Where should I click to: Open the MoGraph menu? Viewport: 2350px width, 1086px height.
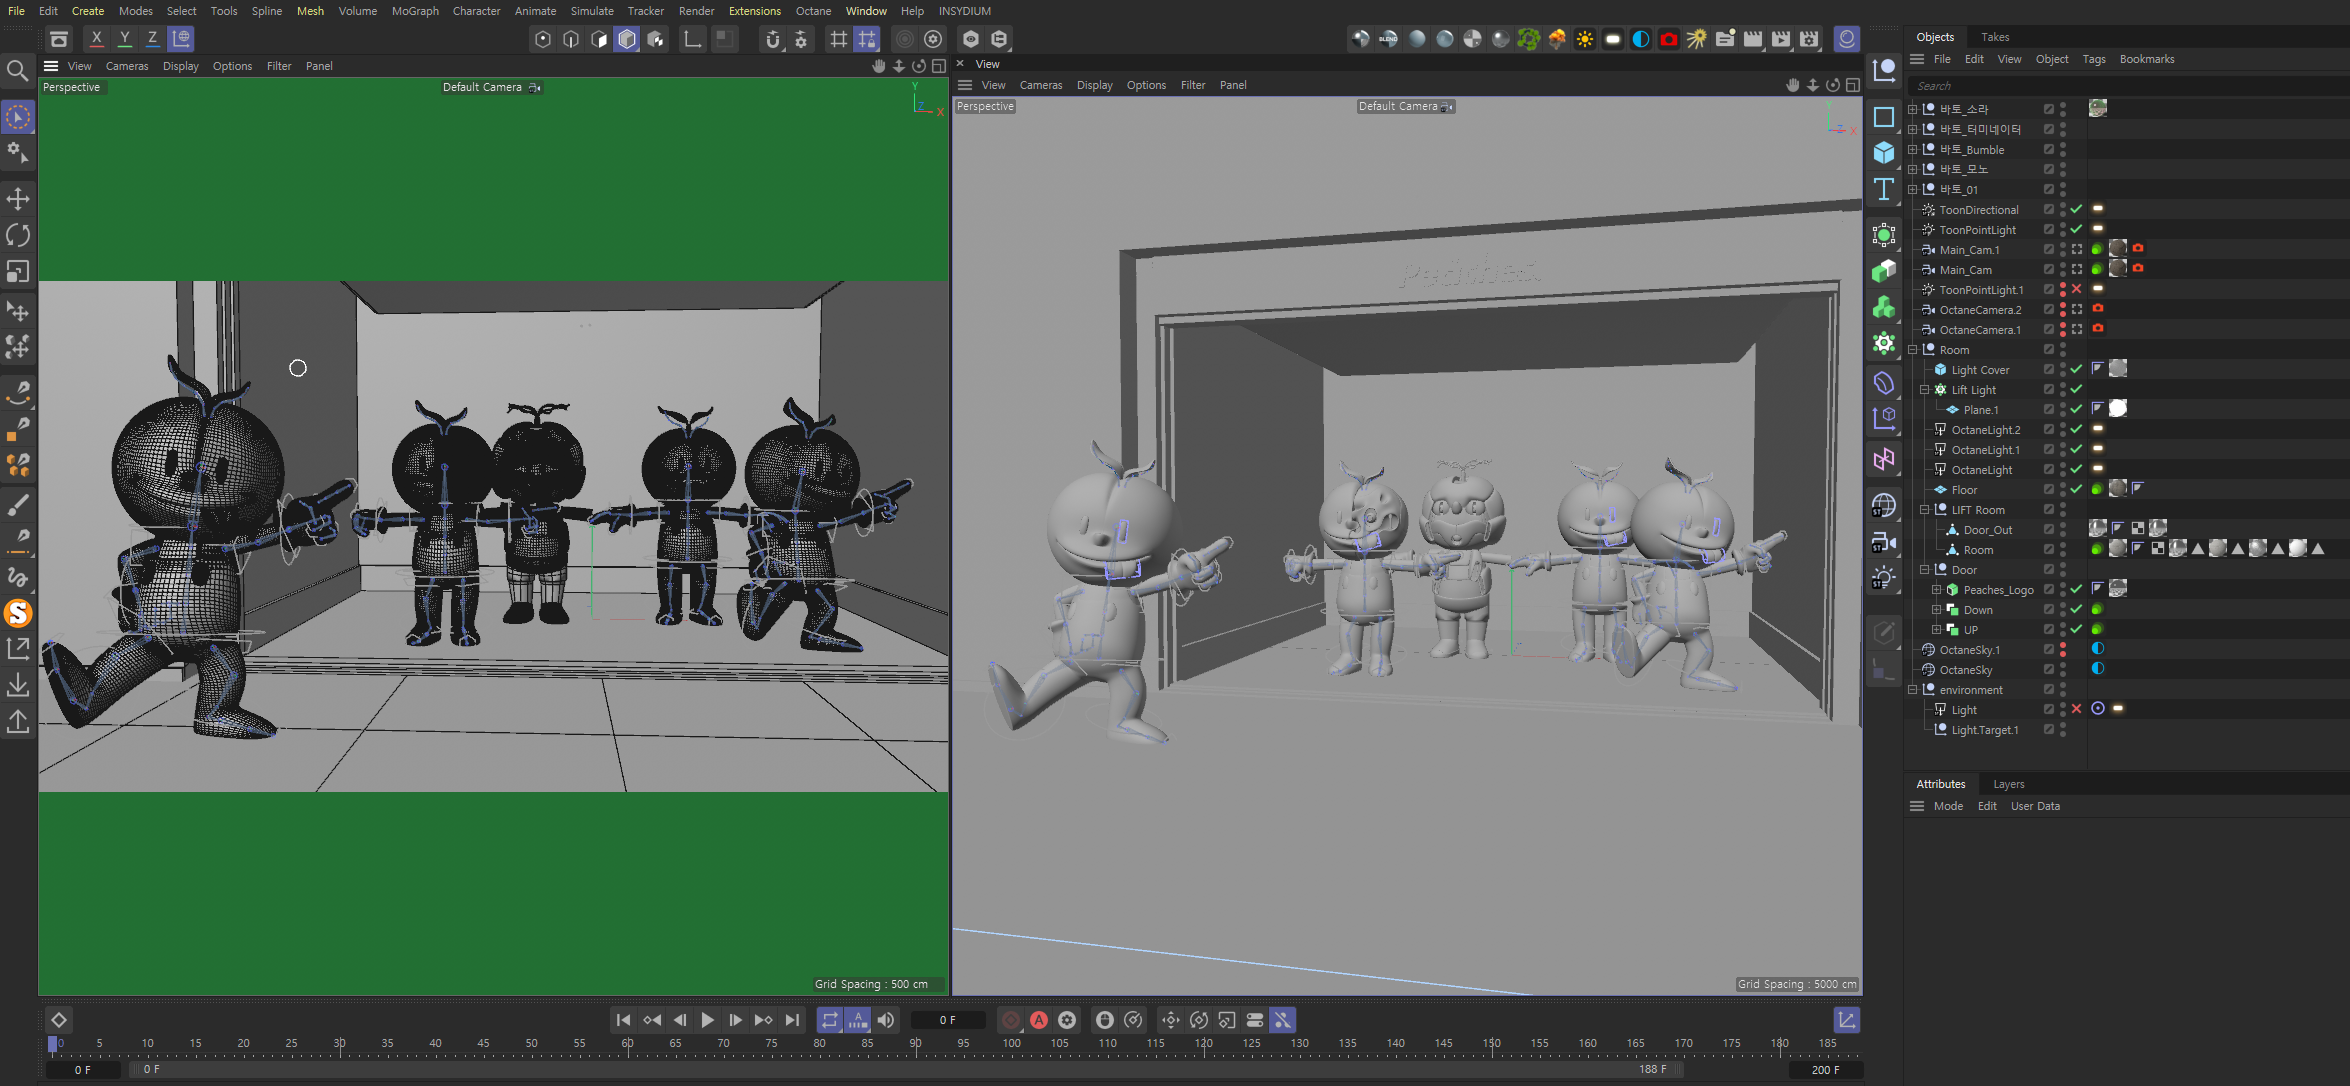pos(414,11)
